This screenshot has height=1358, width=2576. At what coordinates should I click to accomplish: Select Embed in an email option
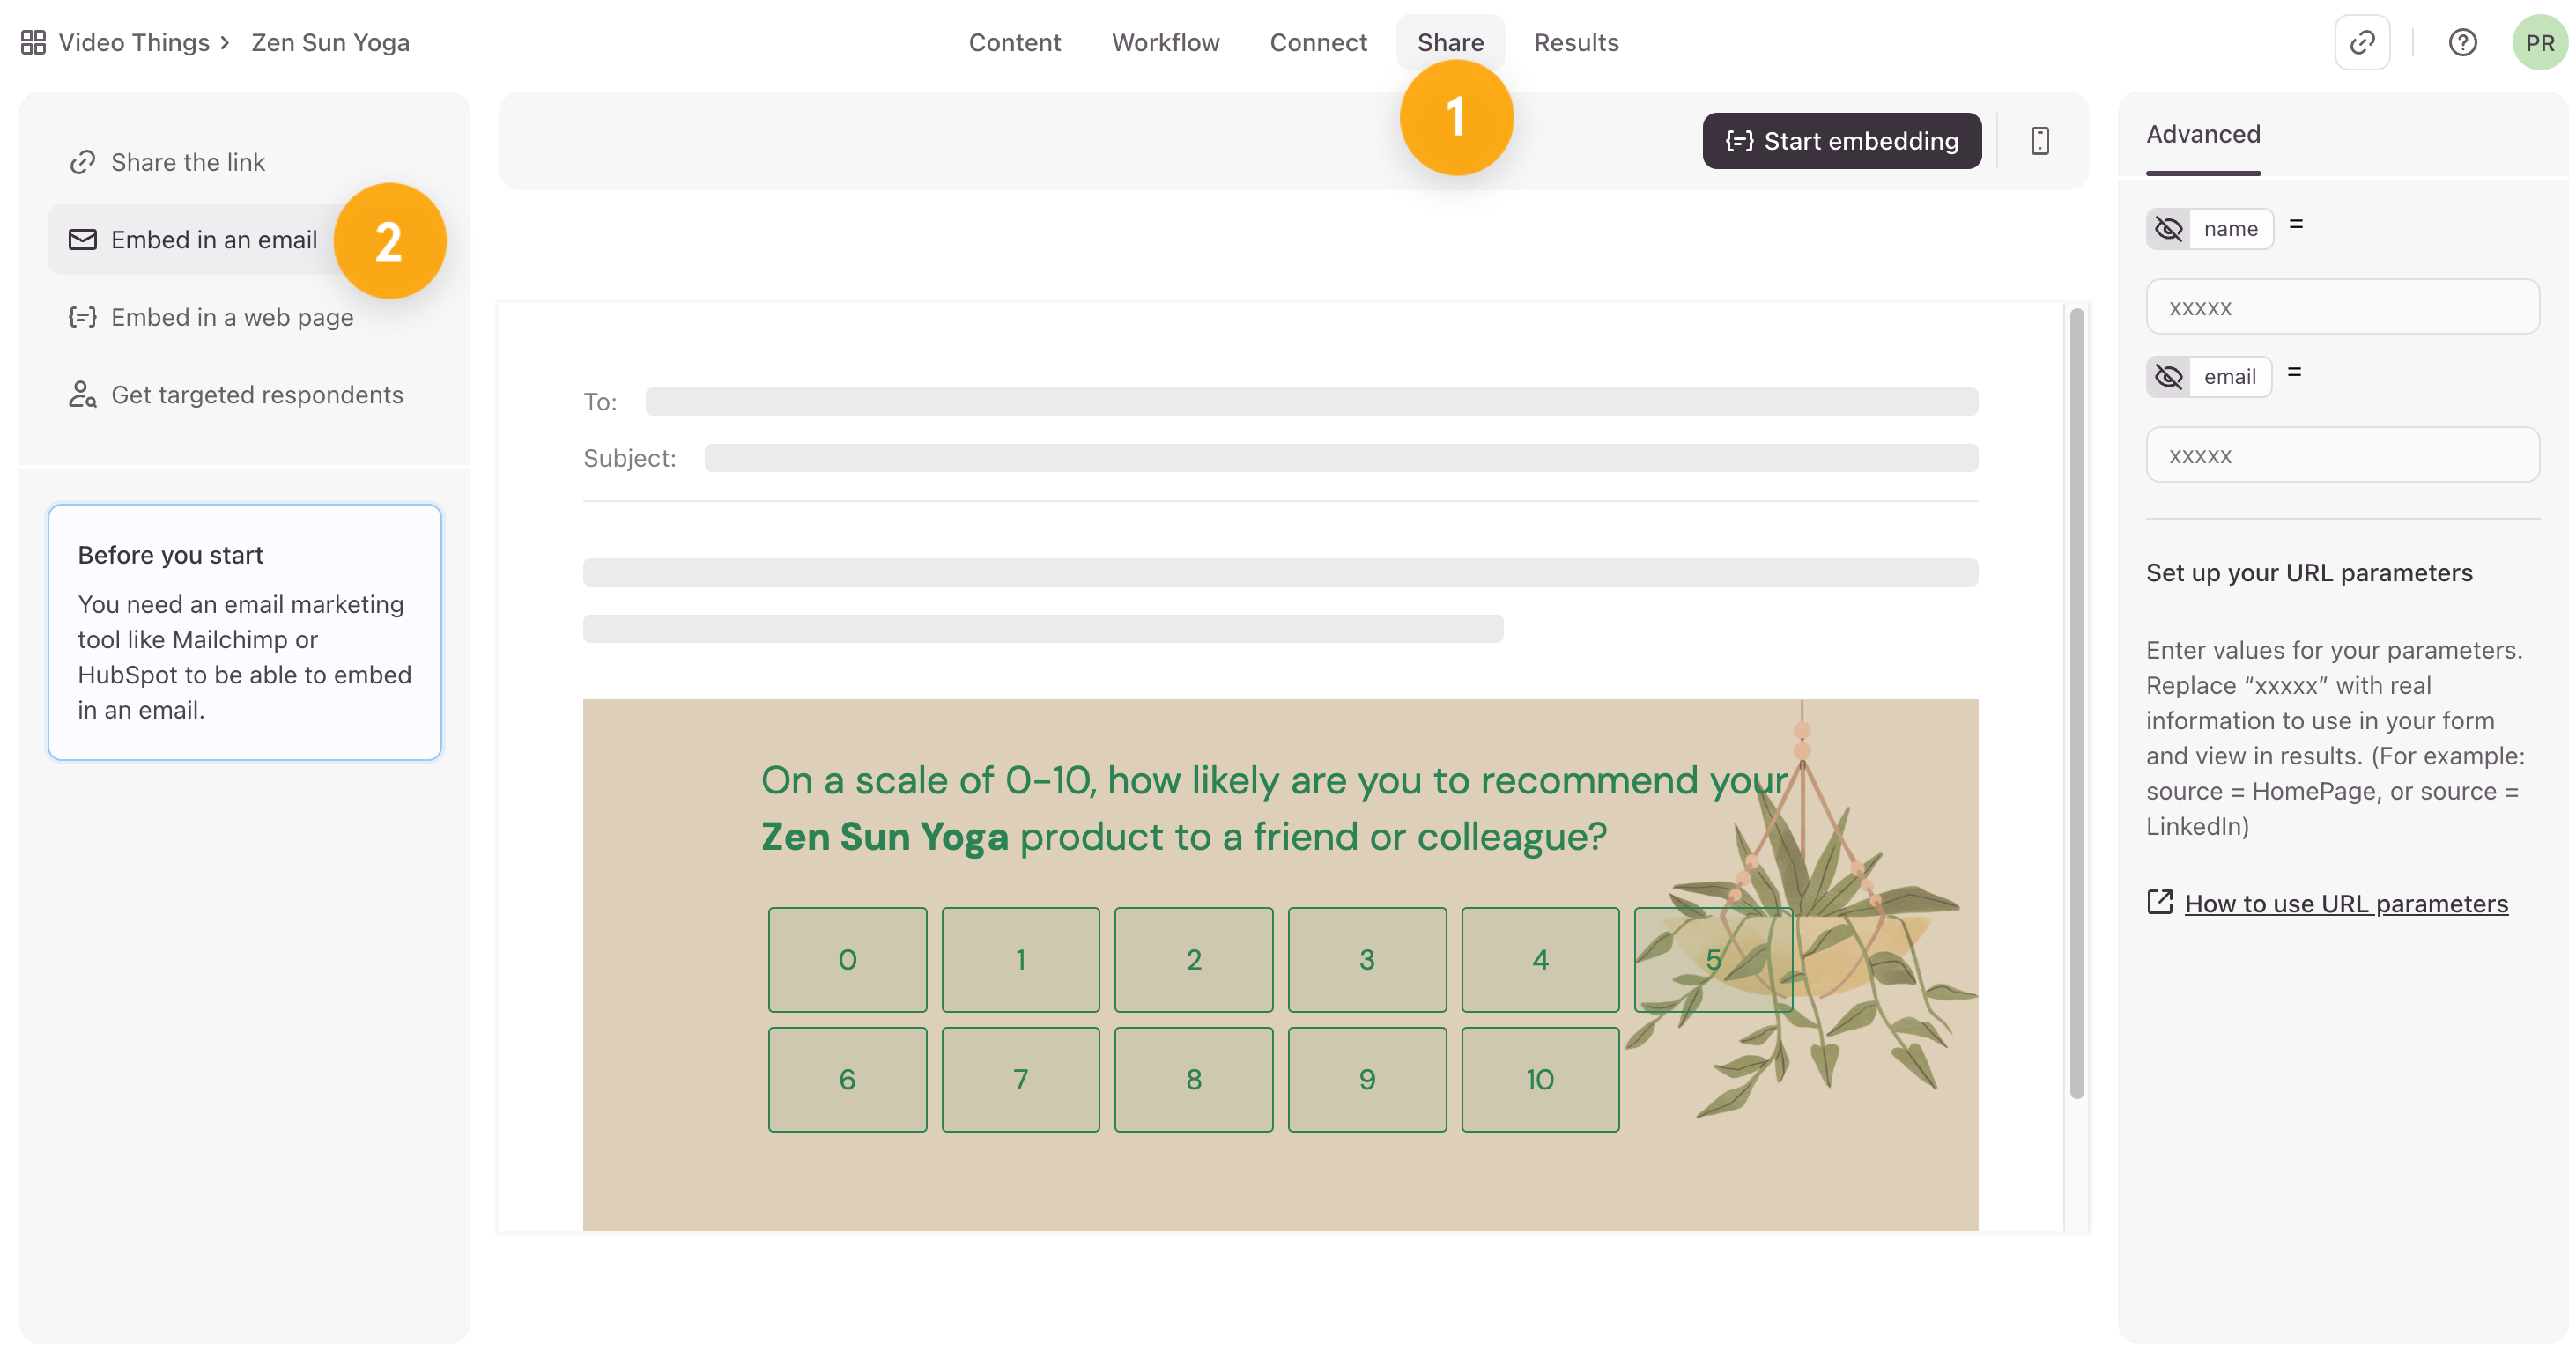tap(213, 240)
